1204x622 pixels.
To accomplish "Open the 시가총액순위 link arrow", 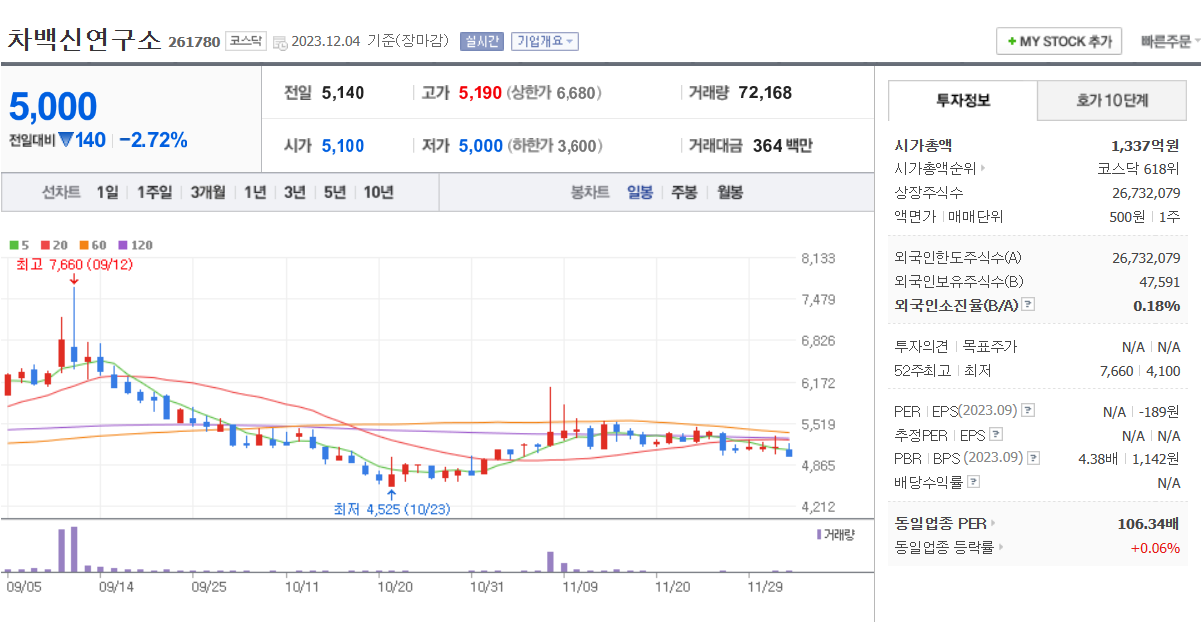I will tap(983, 169).
